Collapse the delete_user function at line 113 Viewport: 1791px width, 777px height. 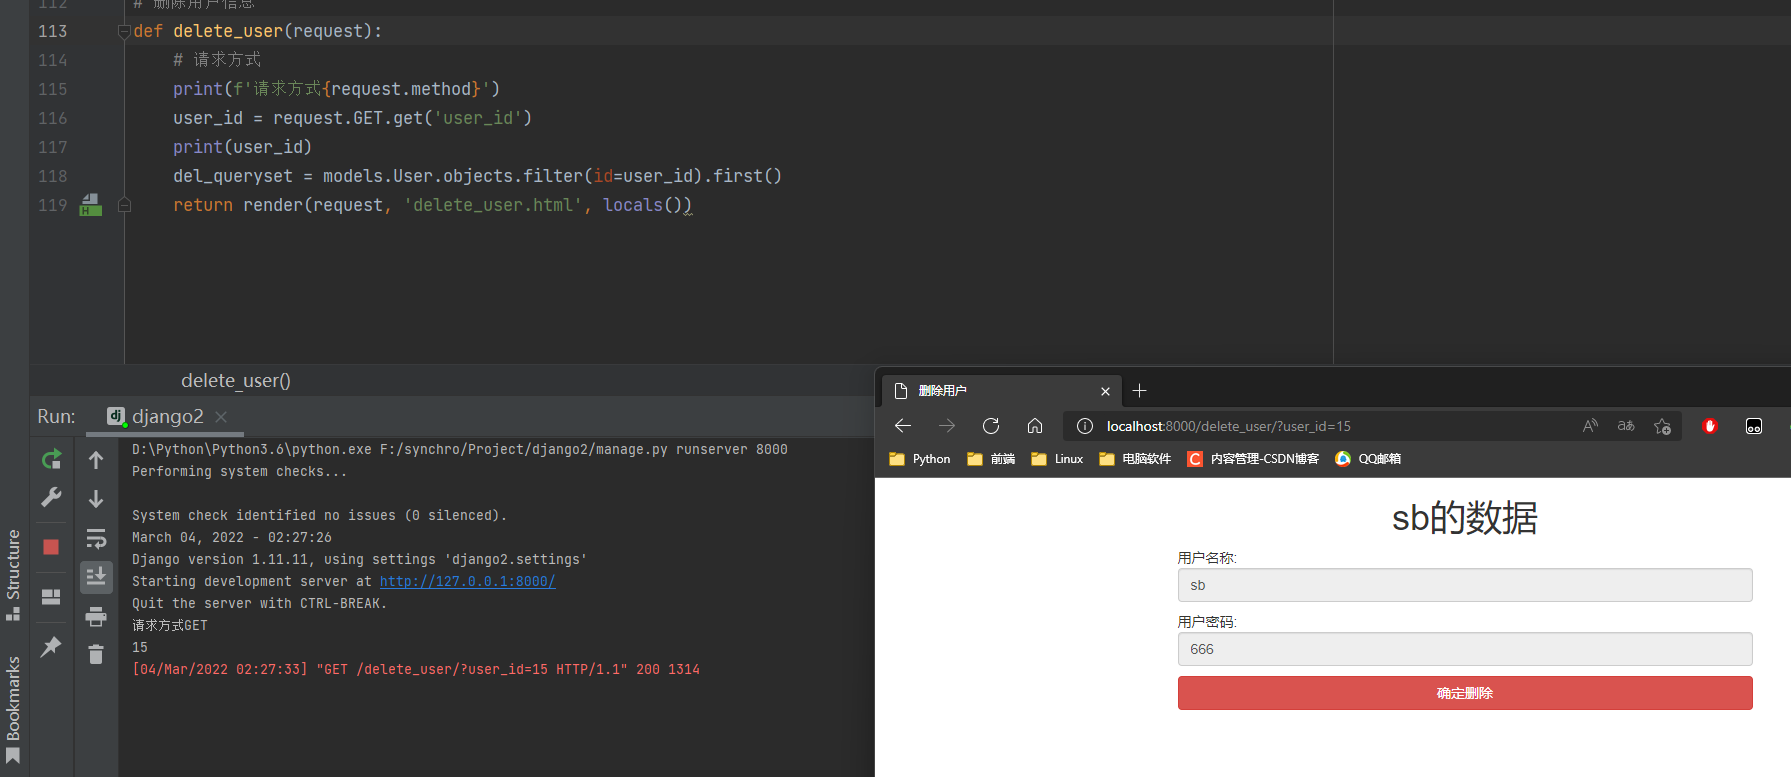tap(124, 31)
